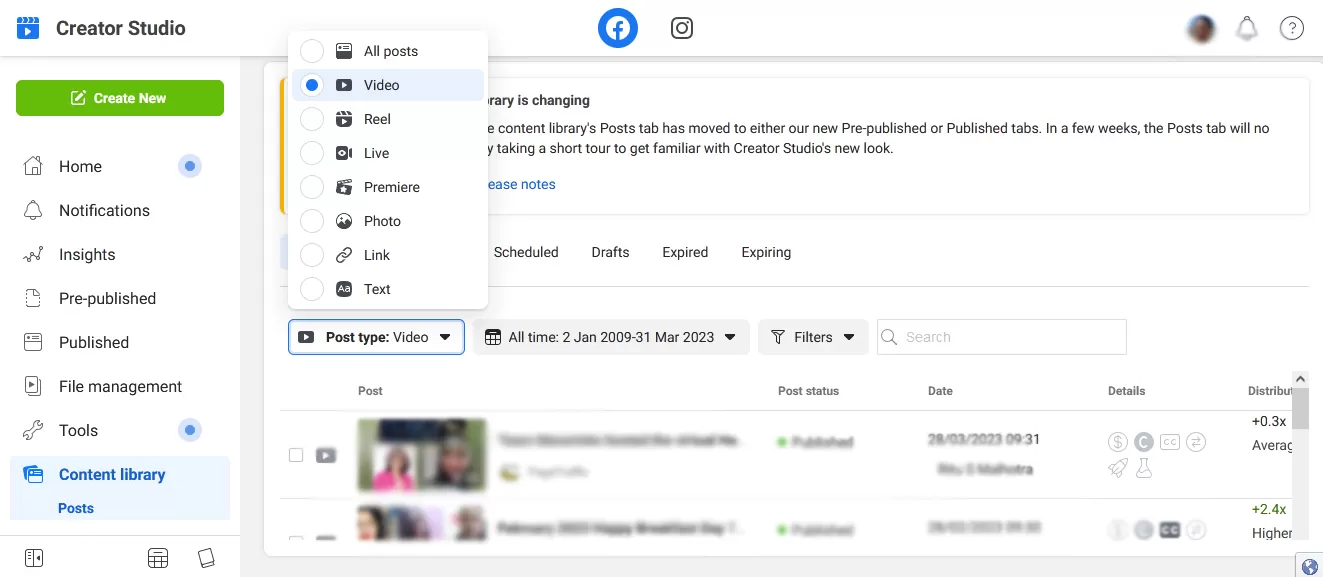Click the Search magnifier icon
The image size is (1323, 577).
[888, 337]
